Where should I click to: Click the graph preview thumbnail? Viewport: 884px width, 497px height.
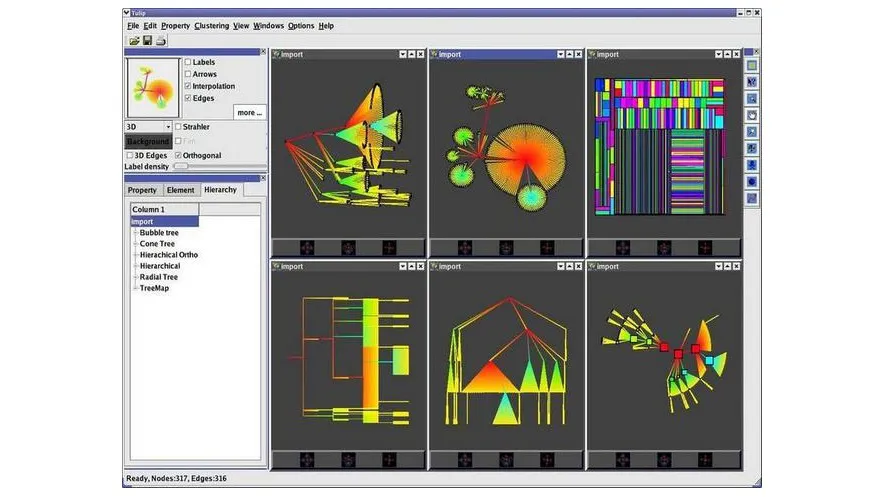(x=153, y=88)
